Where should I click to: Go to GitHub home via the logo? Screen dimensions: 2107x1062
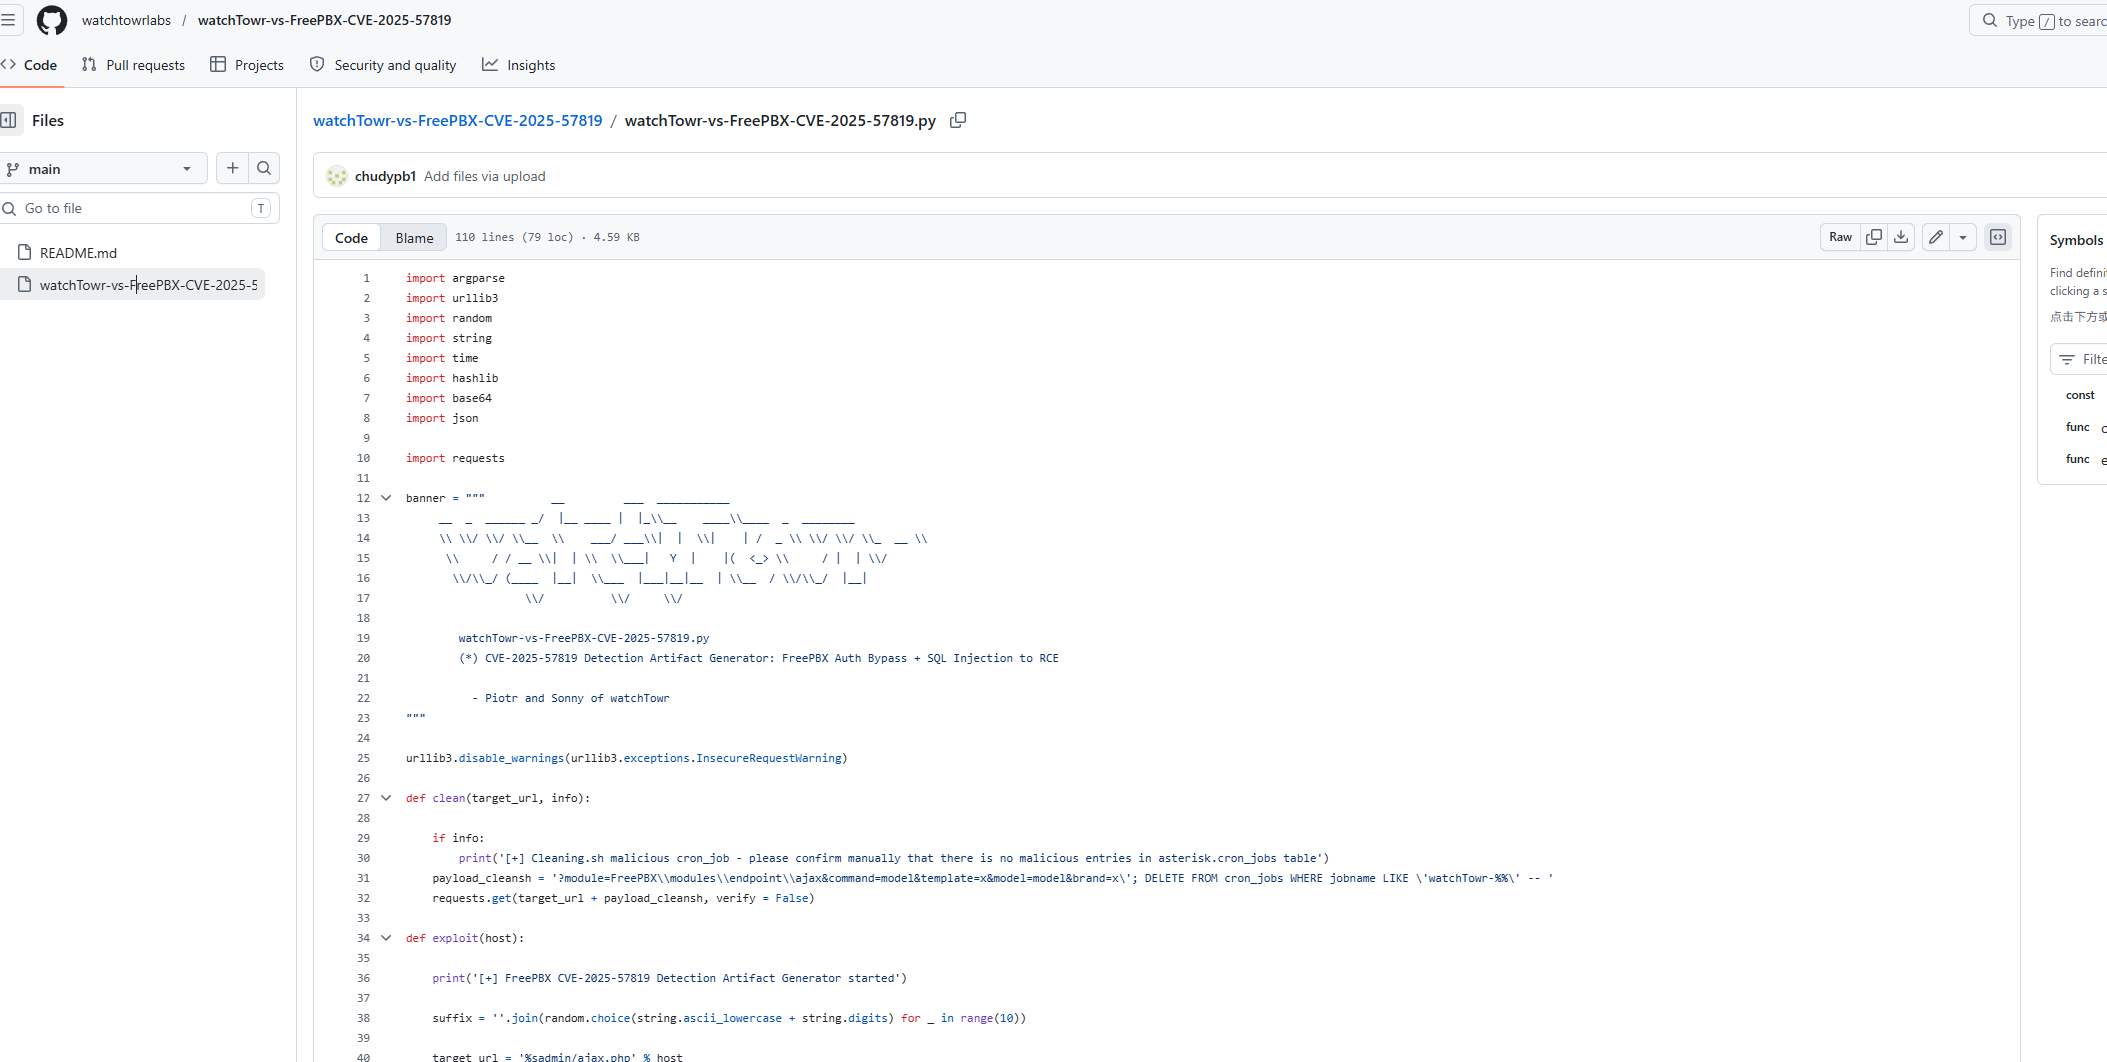pyautogui.click(x=52, y=20)
